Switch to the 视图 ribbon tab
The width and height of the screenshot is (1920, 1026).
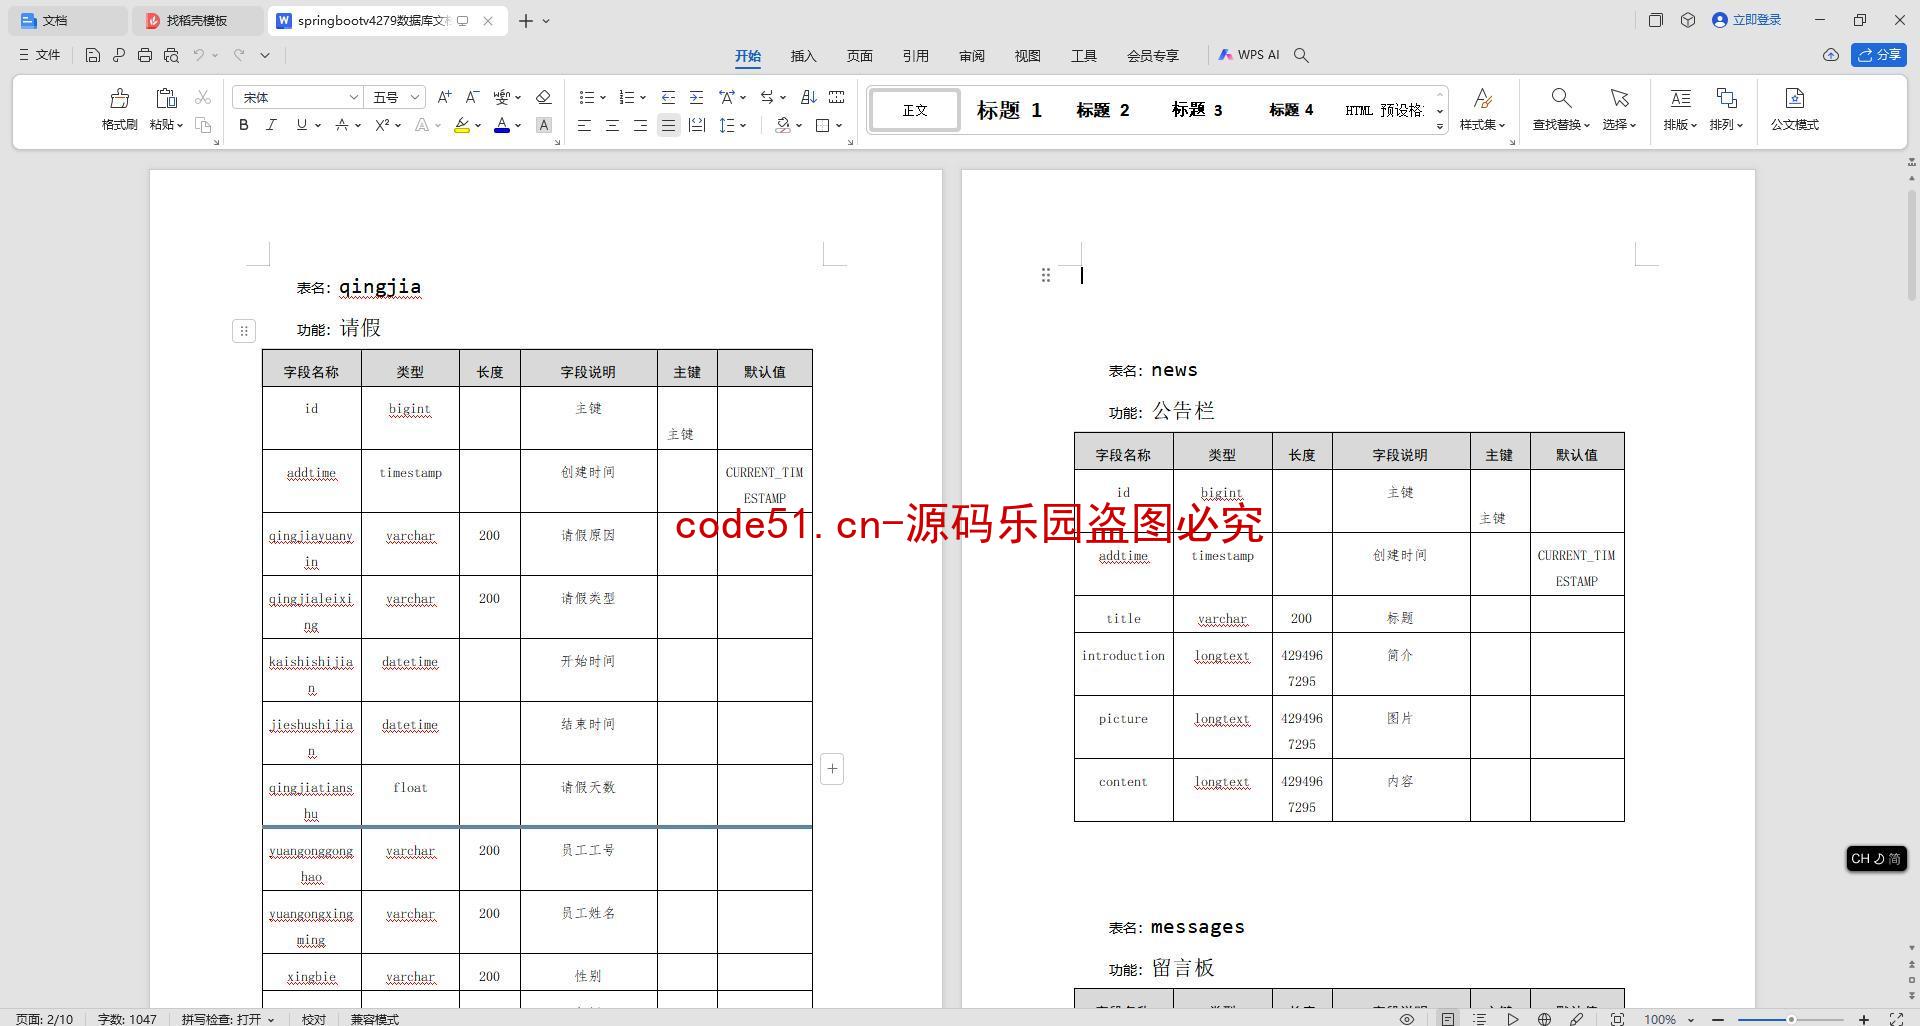pos(1027,56)
